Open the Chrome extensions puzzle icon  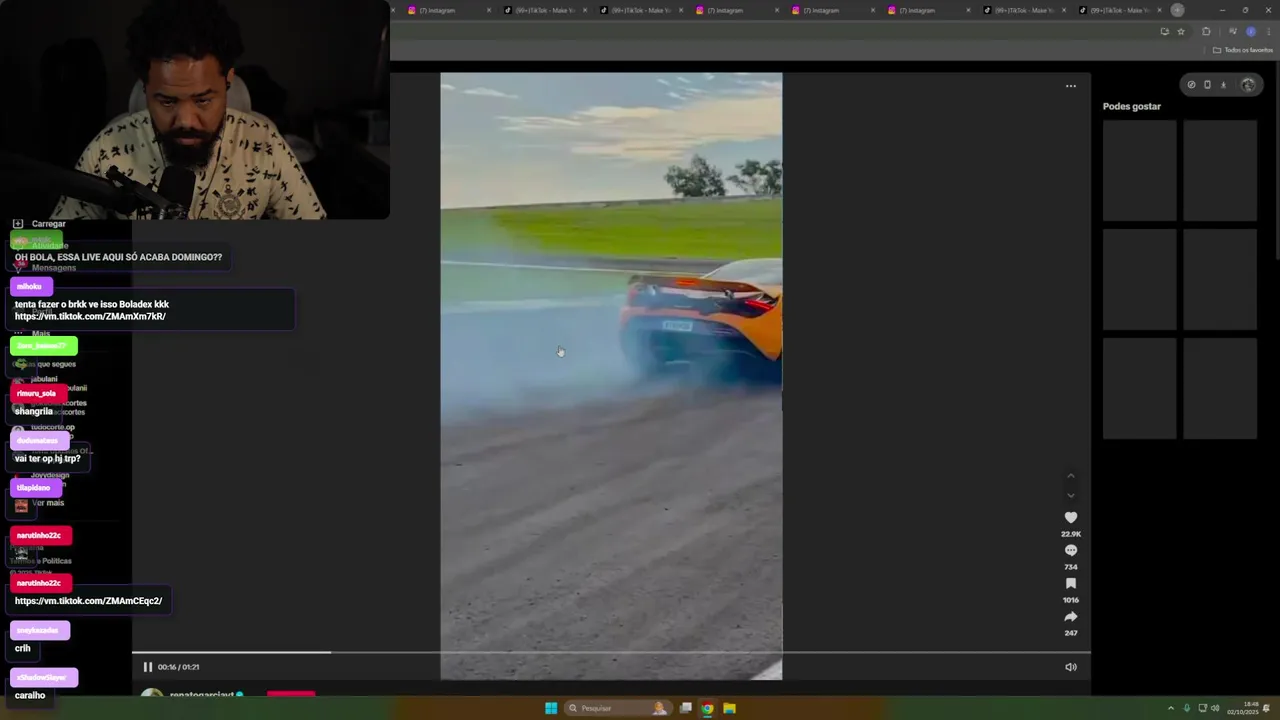tap(1206, 32)
